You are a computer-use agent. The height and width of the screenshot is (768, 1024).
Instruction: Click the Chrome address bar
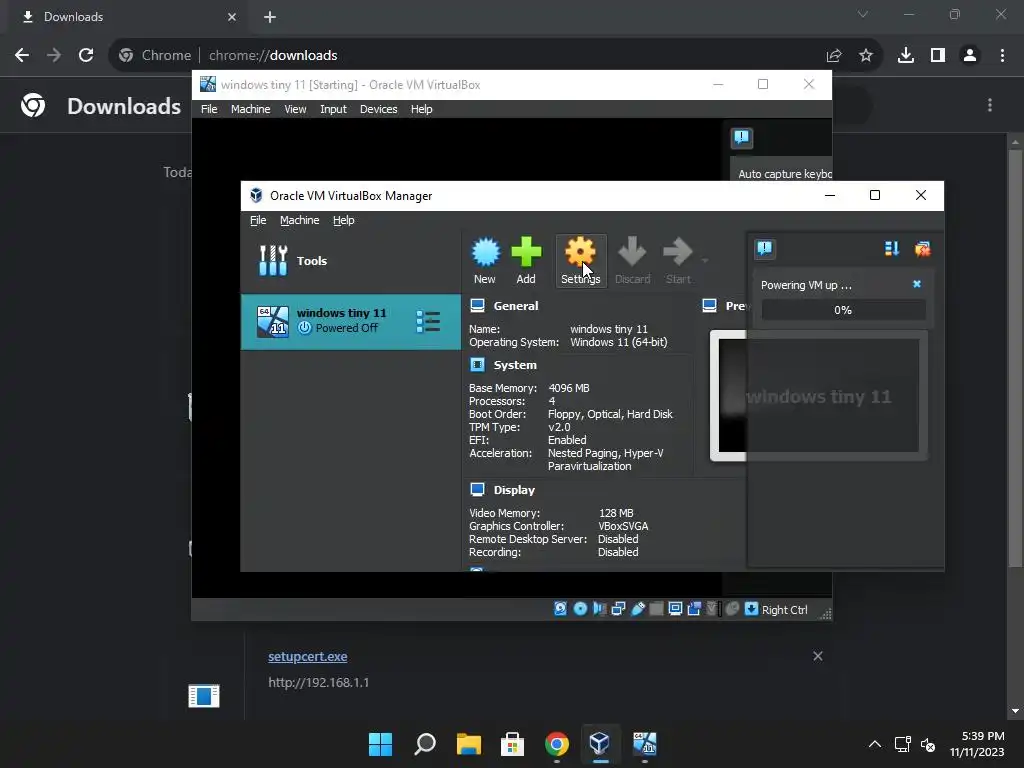click(x=496, y=56)
